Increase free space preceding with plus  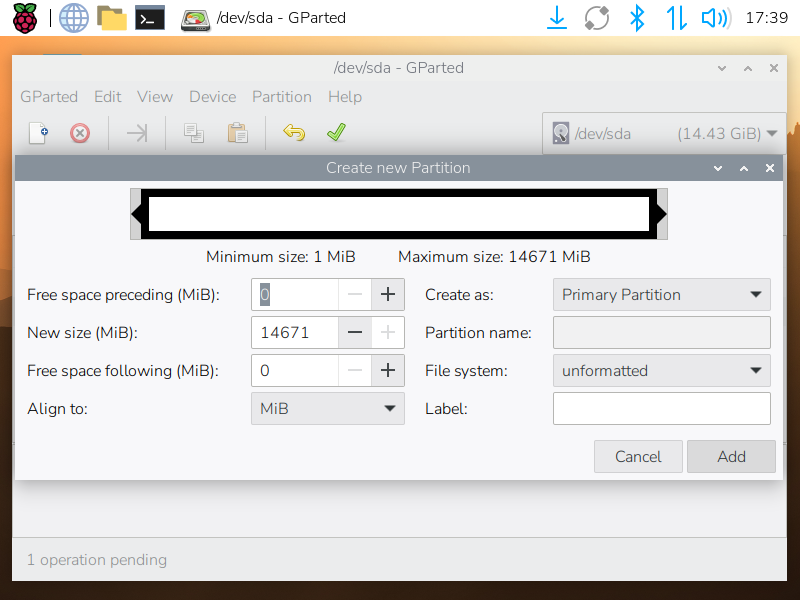(x=388, y=295)
